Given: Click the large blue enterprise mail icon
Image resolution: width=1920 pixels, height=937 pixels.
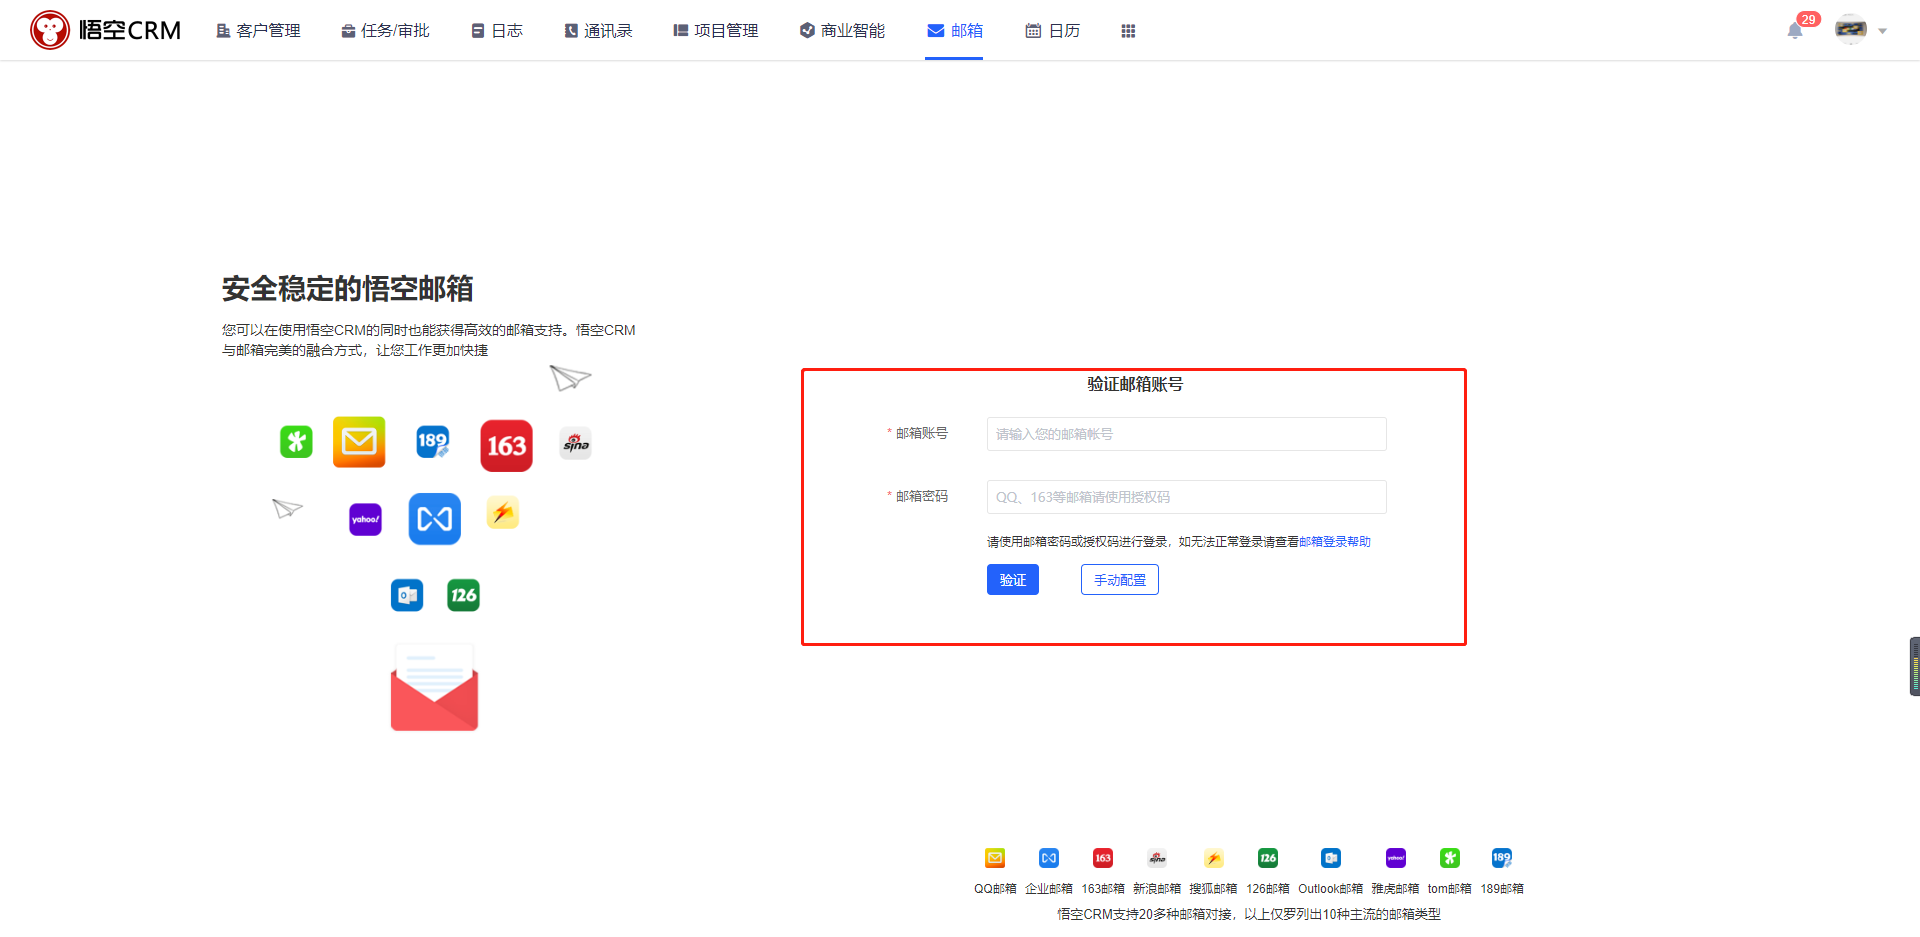Looking at the screenshot, I should (434, 519).
